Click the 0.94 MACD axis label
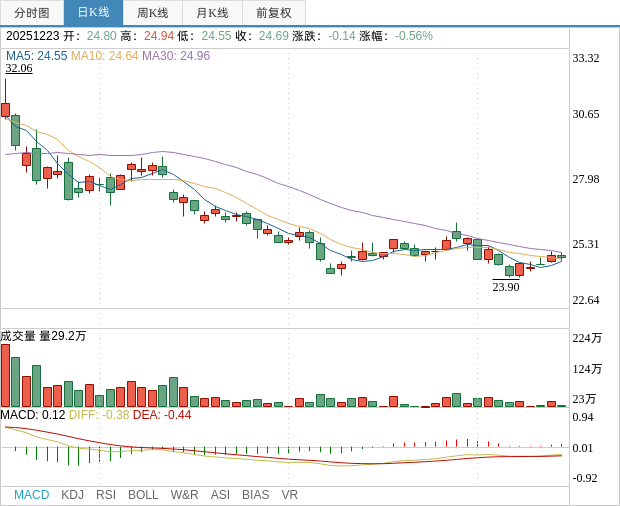The width and height of the screenshot is (620, 506). pyautogui.click(x=583, y=417)
